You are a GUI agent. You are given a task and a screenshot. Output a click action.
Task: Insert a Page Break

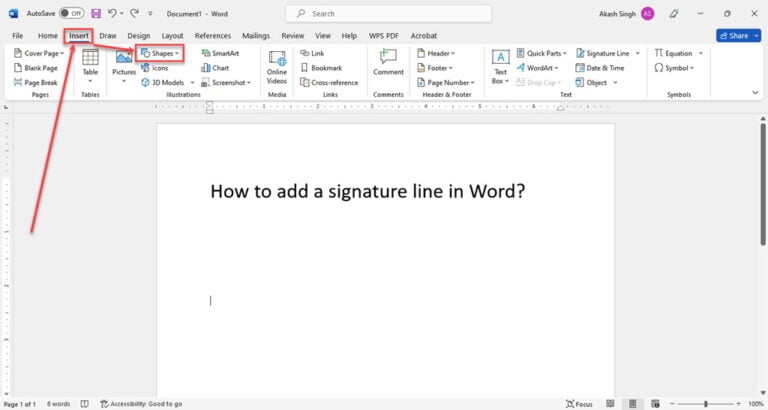tap(36, 82)
